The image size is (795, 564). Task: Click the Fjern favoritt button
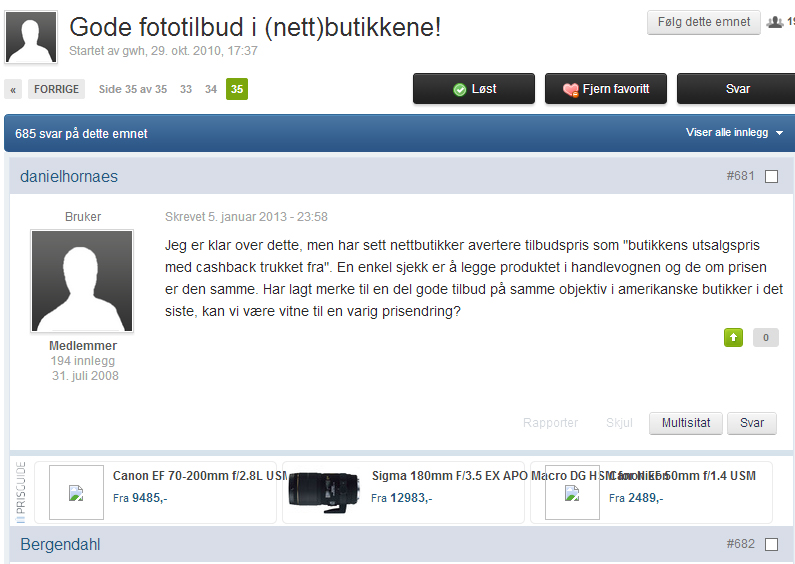point(606,89)
